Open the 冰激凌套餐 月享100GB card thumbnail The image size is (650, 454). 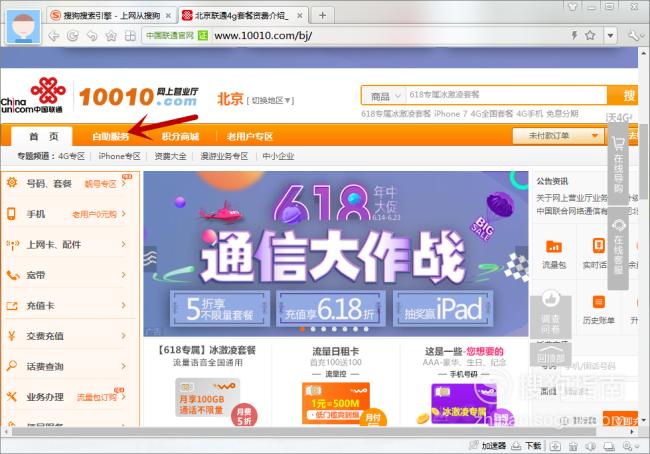click(x=207, y=398)
